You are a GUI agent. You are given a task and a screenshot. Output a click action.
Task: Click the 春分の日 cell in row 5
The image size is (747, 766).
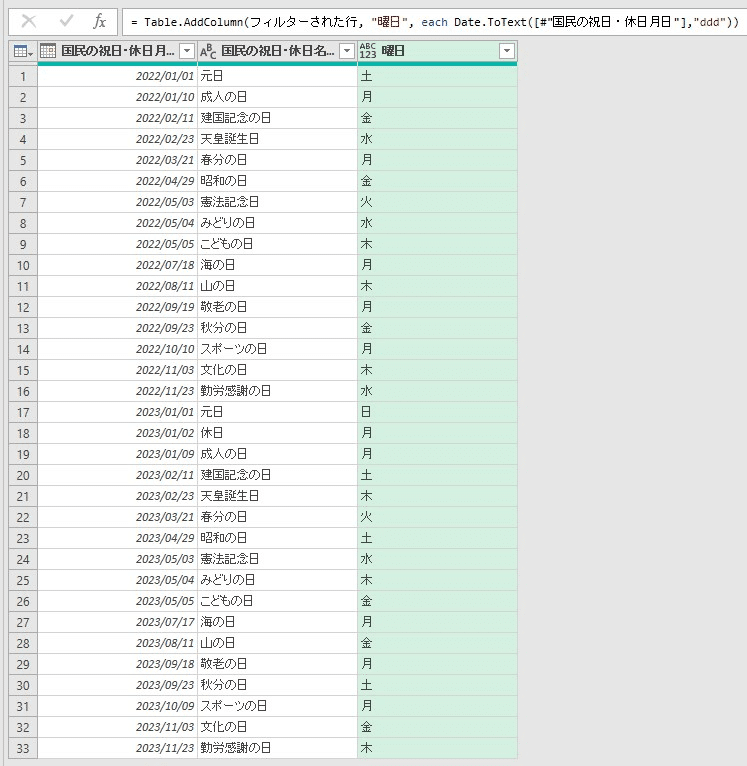click(277, 160)
